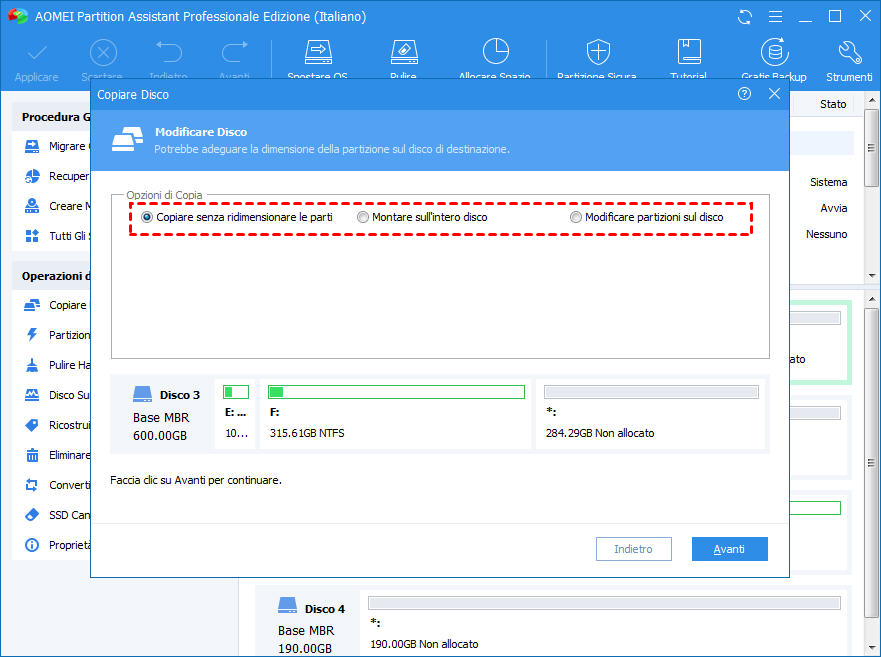881x657 pixels.
Task: Select the E: partition block on Disco 3
Action: [x=235, y=414]
